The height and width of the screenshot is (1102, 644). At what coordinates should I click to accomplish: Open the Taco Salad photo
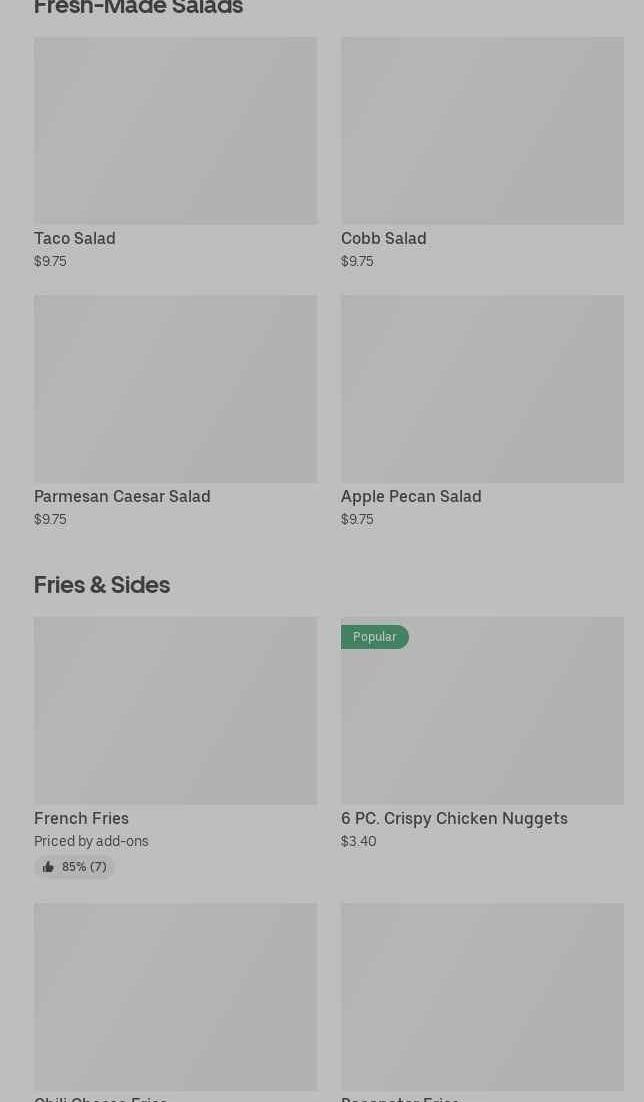coord(175,131)
